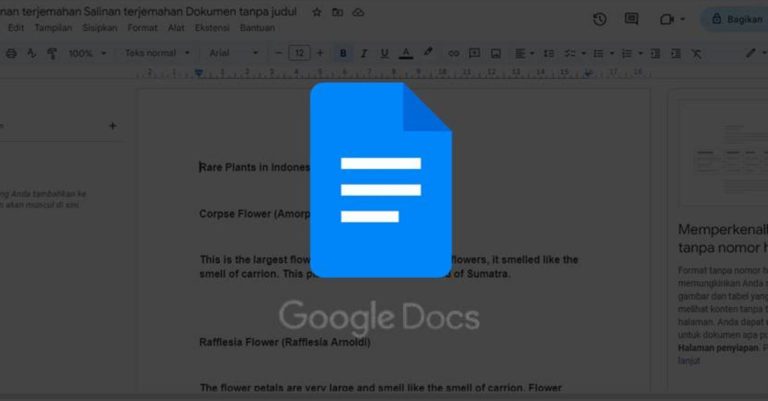Click "The flower petals are very large" line

pos(381,388)
